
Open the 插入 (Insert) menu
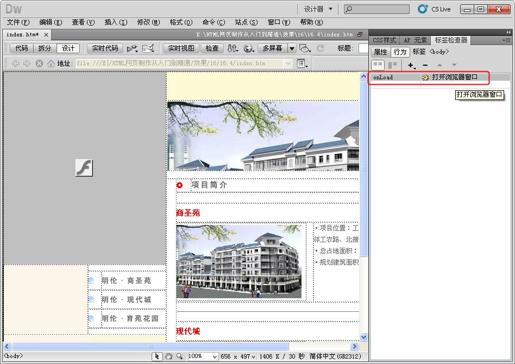[x=116, y=22]
